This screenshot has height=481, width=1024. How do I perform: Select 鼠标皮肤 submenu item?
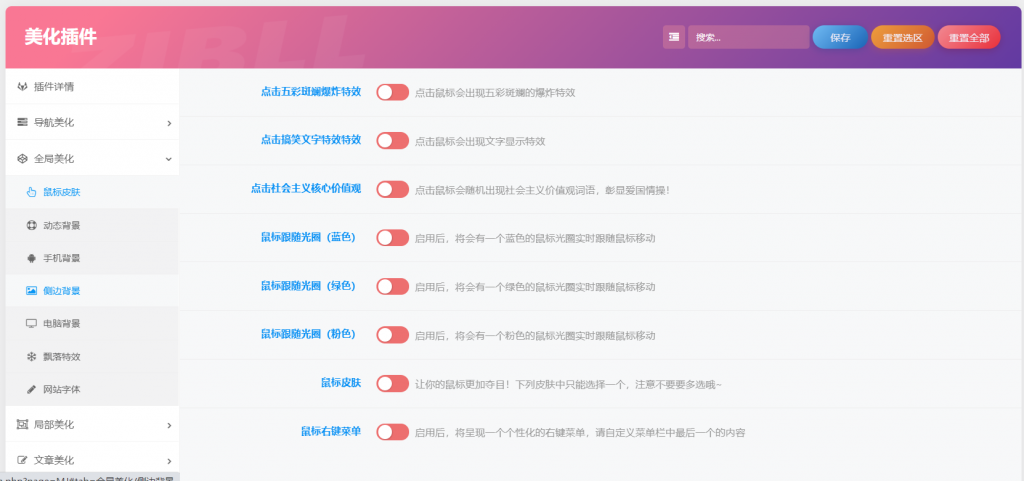pos(92,192)
